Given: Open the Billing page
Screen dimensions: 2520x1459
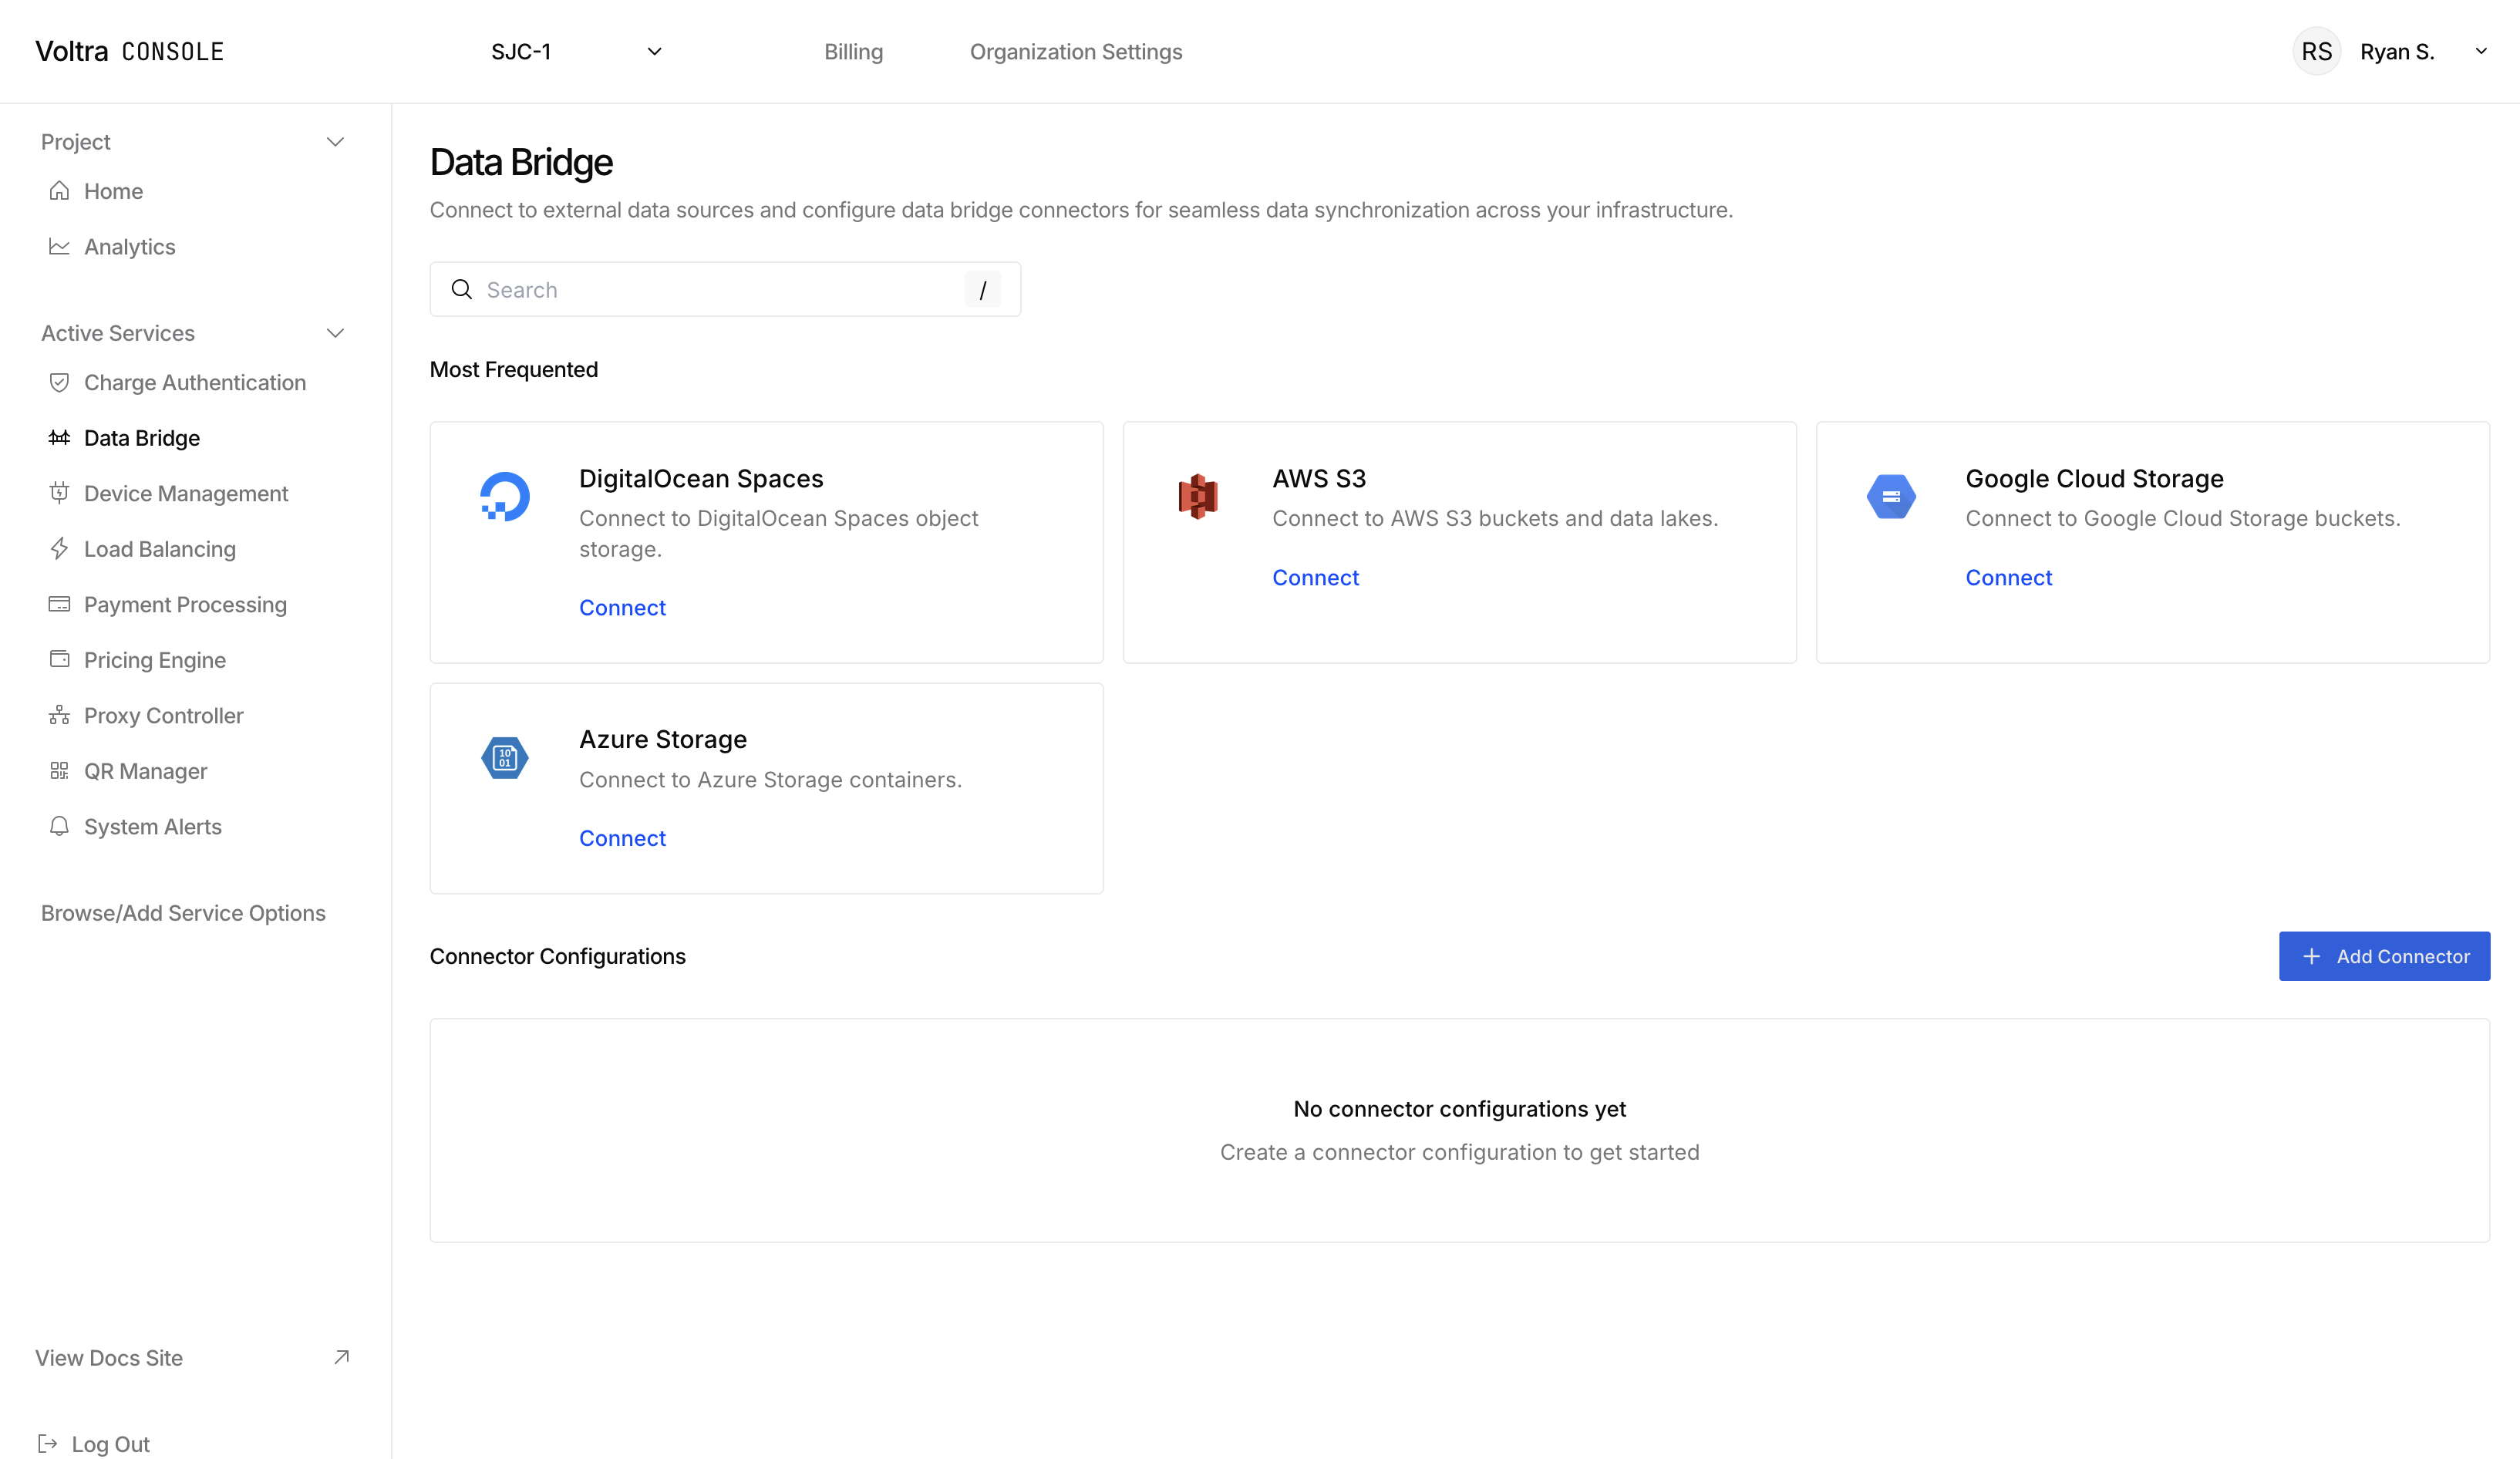Looking at the screenshot, I should (x=853, y=51).
